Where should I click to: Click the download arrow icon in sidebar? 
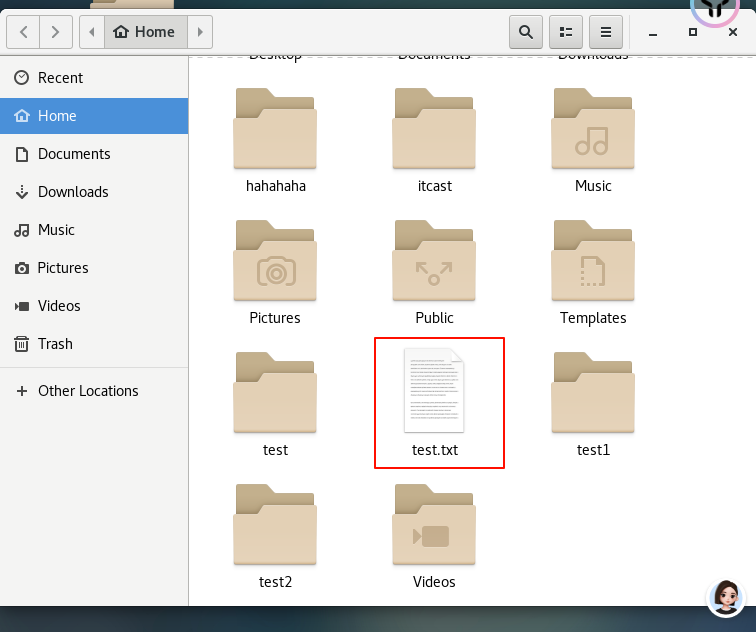21,192
